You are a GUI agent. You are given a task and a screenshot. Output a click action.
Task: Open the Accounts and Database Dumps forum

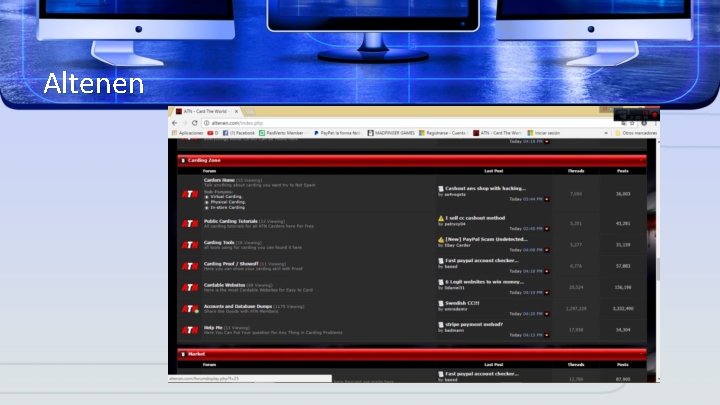click(x=238, y=306)
